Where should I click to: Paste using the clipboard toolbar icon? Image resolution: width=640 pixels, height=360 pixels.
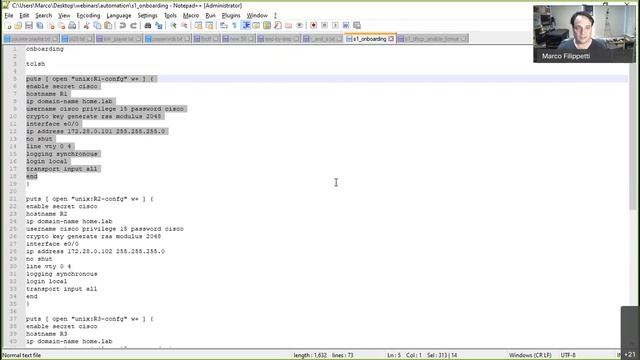point(108,26)
